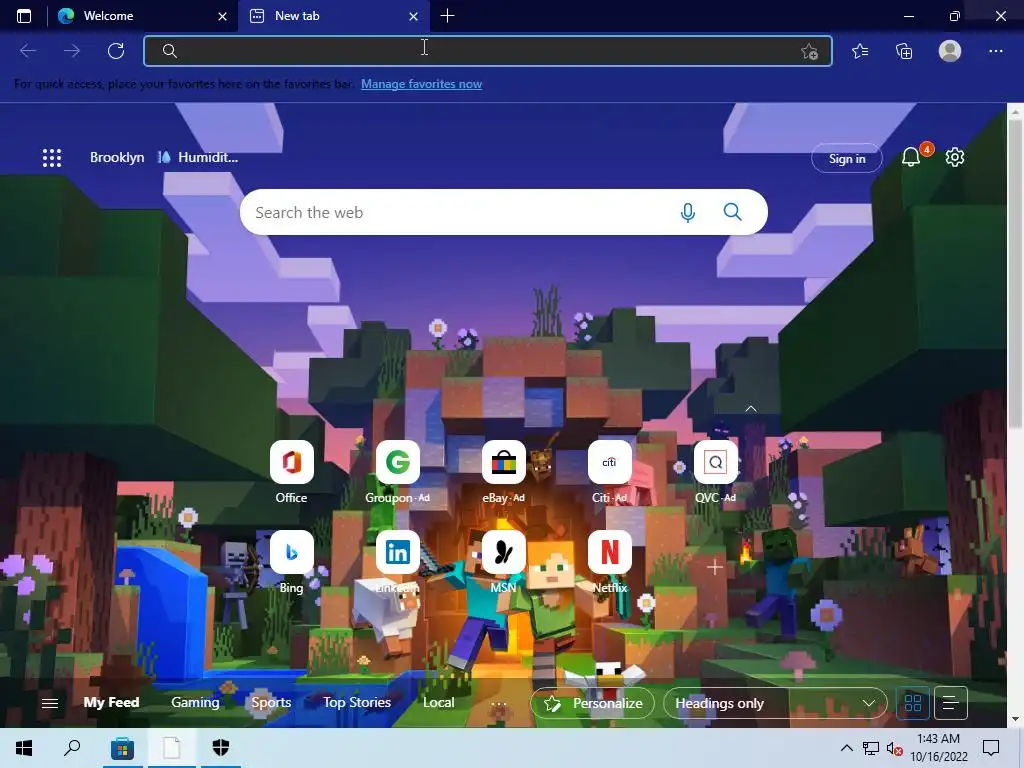
Task: Switch to the New tab tab
Action: pos(334,16)
